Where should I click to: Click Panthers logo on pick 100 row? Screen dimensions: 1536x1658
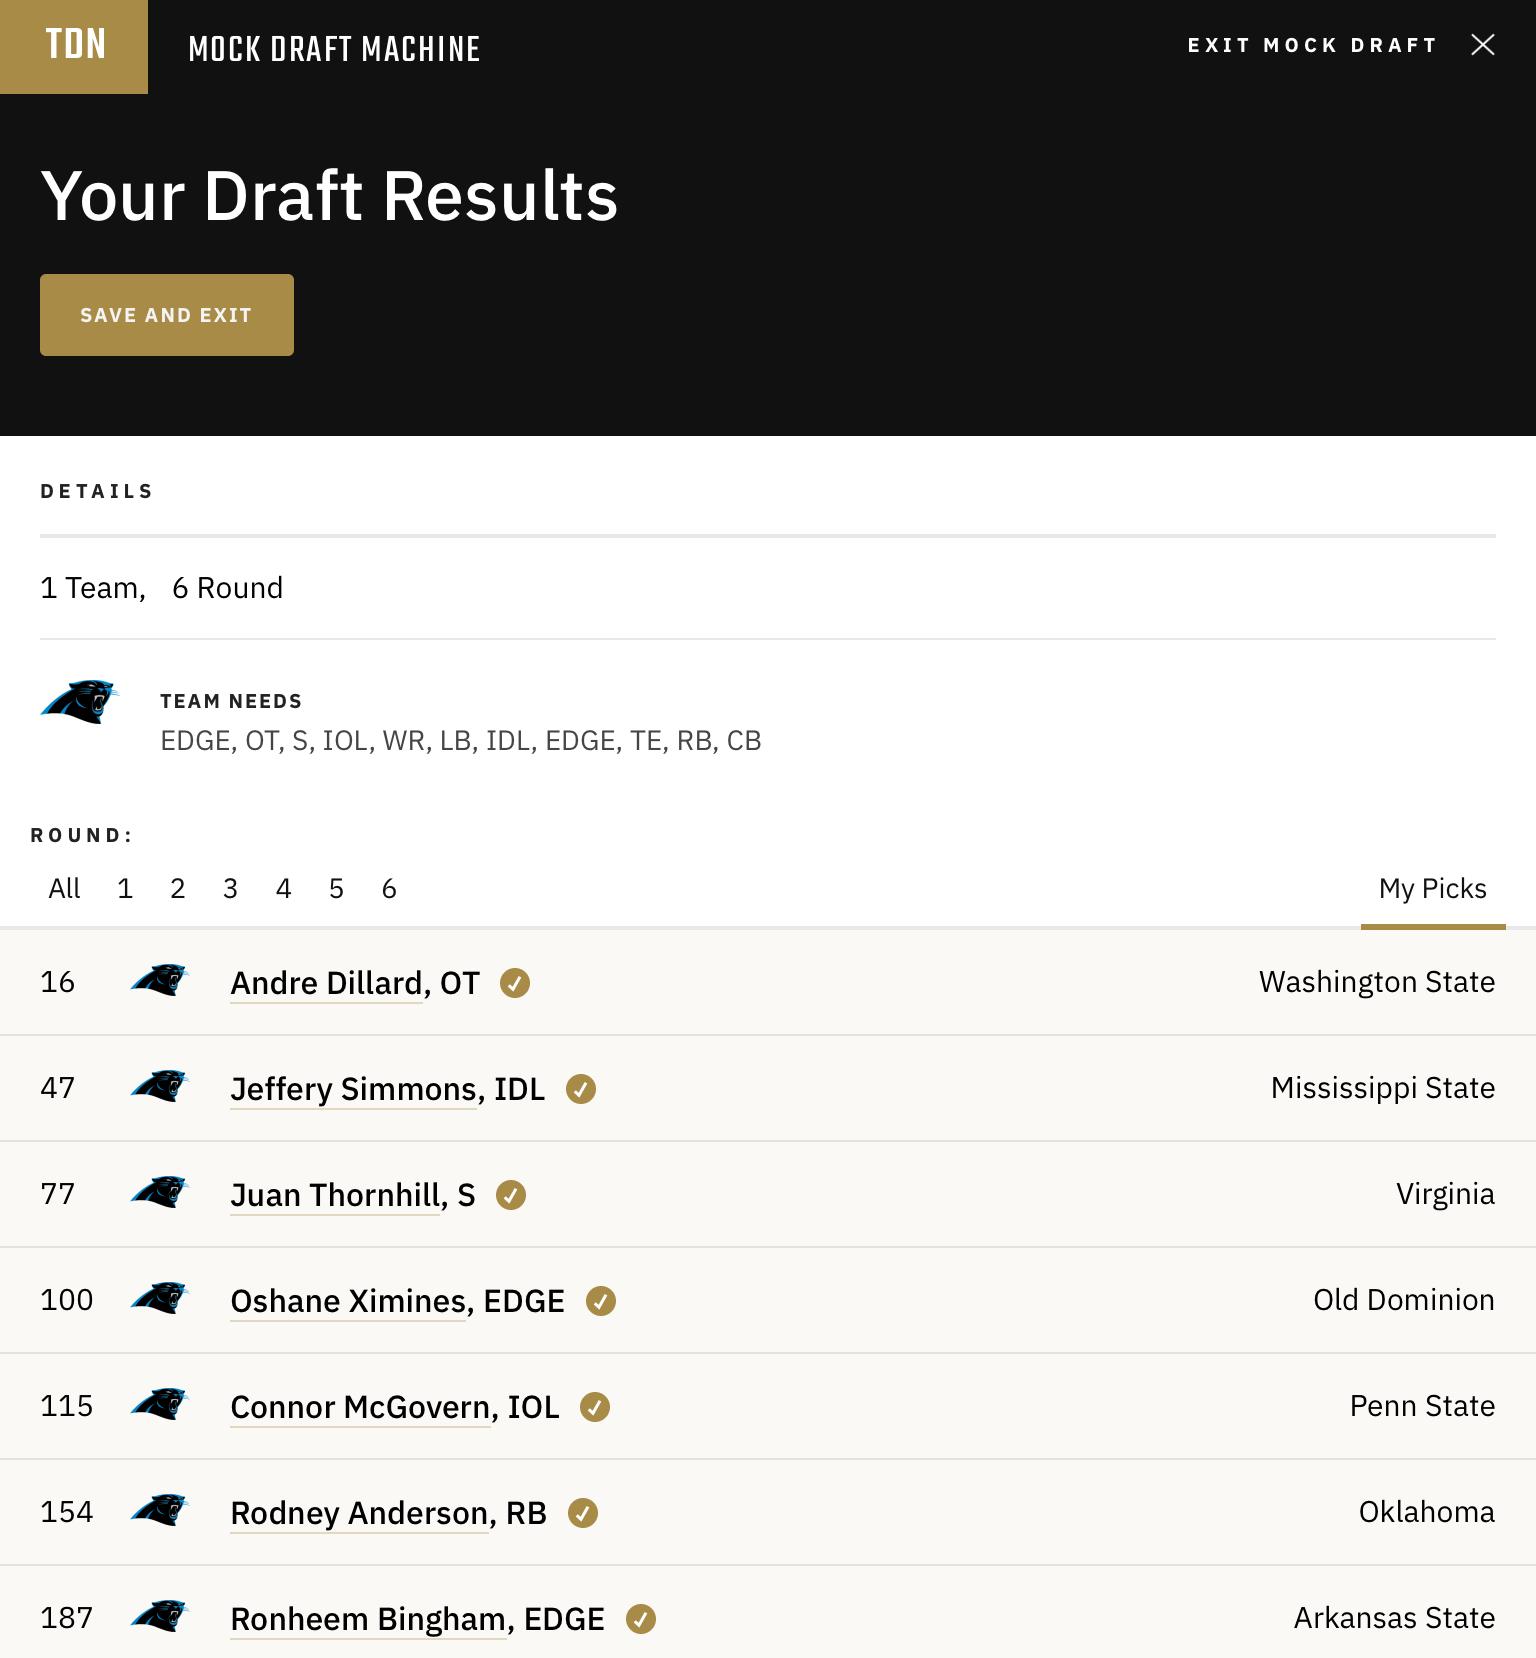click(160, 1298)
